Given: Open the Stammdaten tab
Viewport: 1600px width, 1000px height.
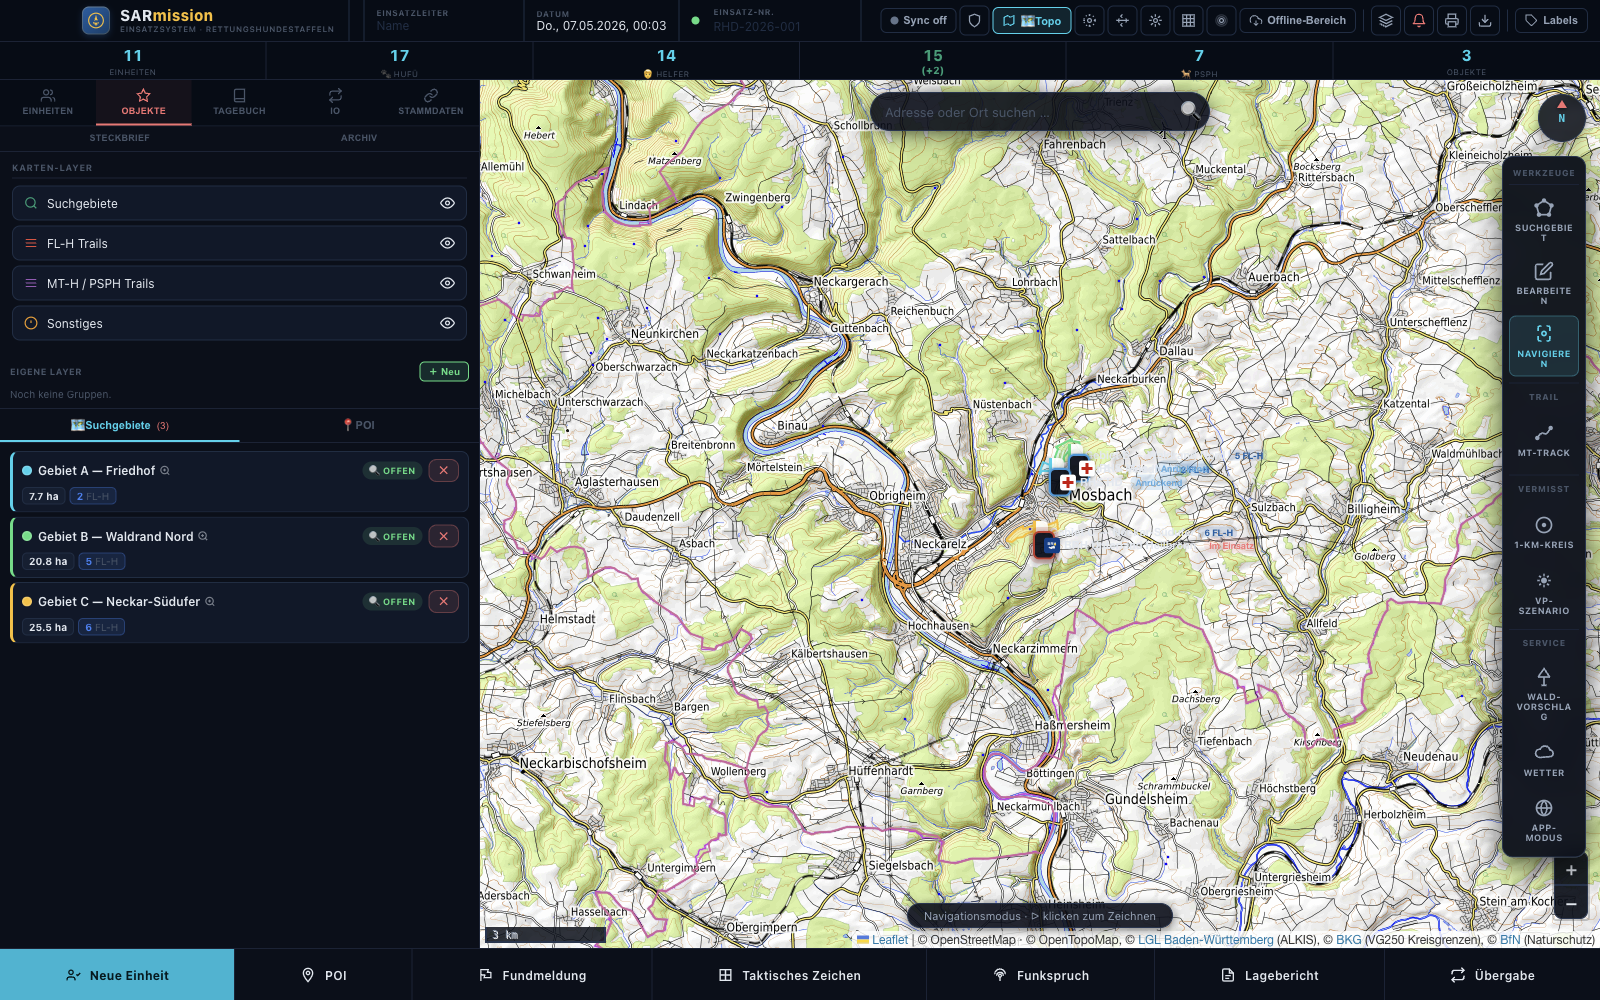Looking at the screenshot, I should [431, 102].
